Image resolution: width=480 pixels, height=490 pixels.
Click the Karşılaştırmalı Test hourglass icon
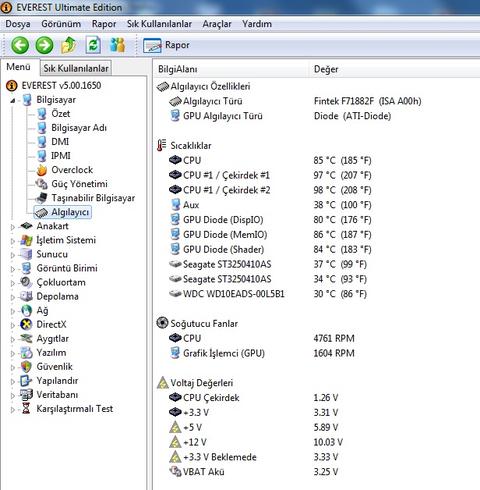[x=26, y=408]
